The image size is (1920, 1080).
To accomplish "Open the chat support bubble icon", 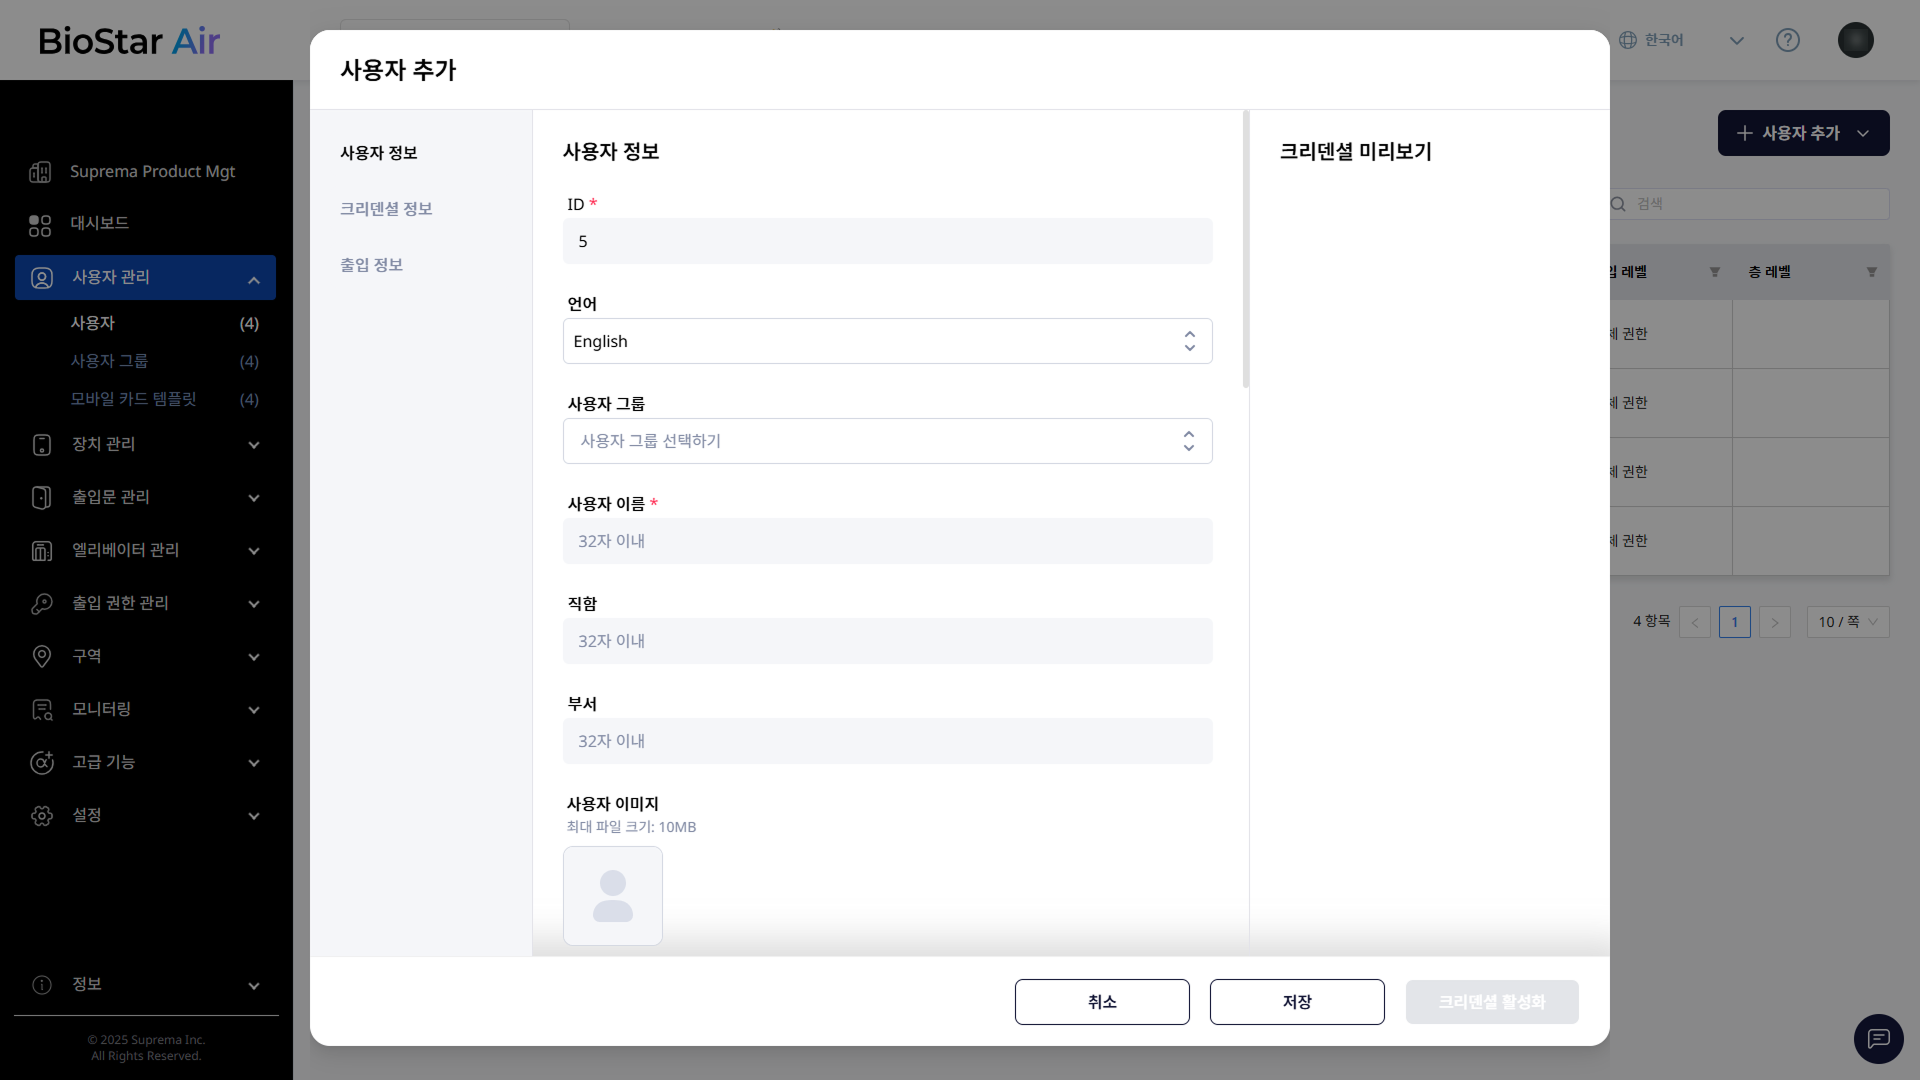I will point(1878,1039).
